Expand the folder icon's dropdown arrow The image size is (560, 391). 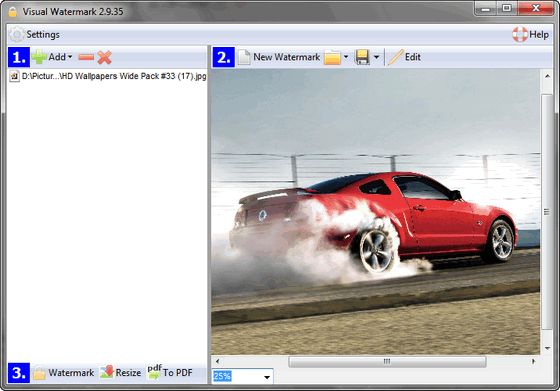coord(346,57)
